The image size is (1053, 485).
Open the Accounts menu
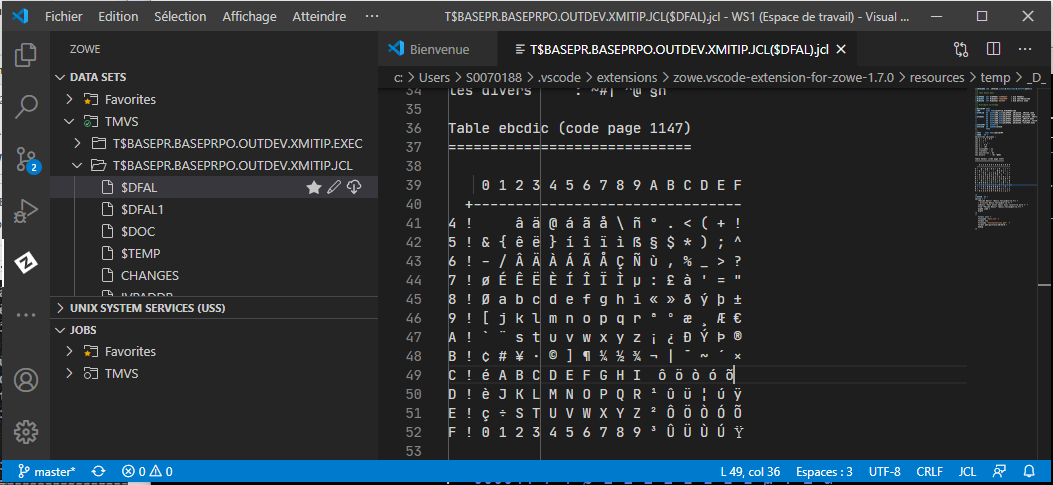point(25,380)
